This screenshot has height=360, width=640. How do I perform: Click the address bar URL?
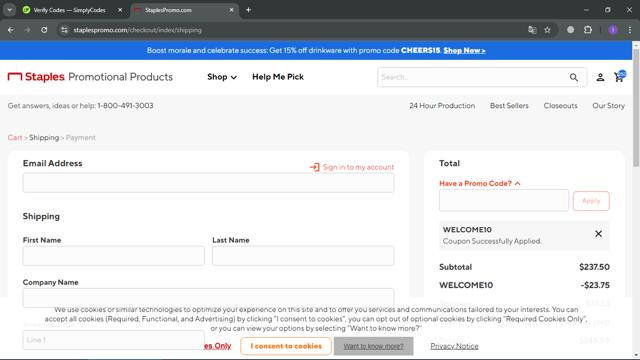tap(138, 30)
